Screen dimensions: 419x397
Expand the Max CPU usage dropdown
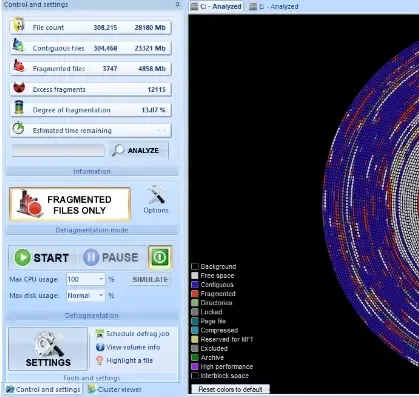pyautogui.click(x=101, y=279)
